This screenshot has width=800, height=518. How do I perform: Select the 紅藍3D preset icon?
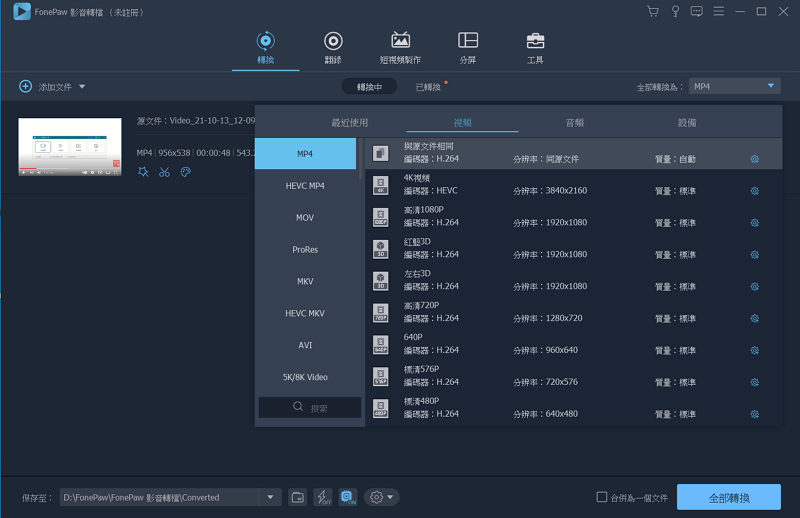381,249
